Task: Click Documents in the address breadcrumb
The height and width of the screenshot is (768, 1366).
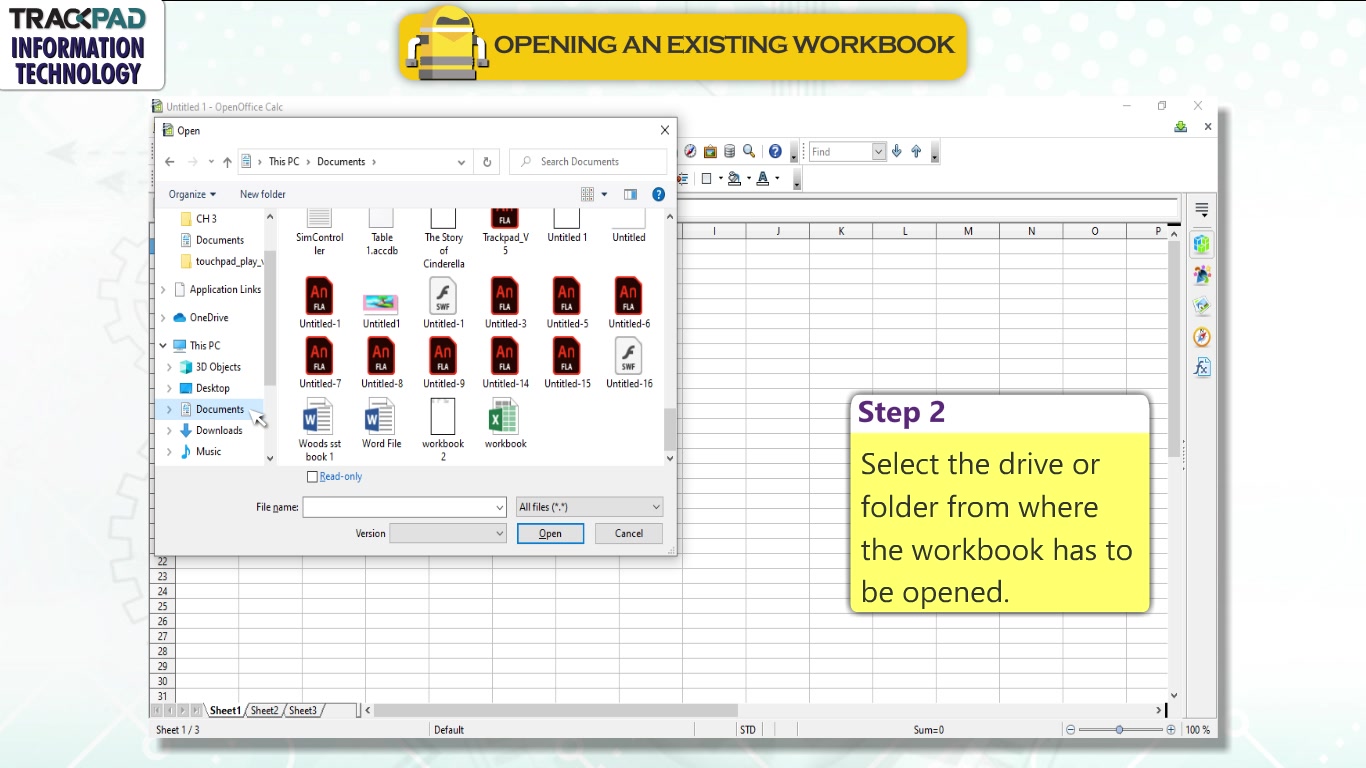Action: [341, 162]
